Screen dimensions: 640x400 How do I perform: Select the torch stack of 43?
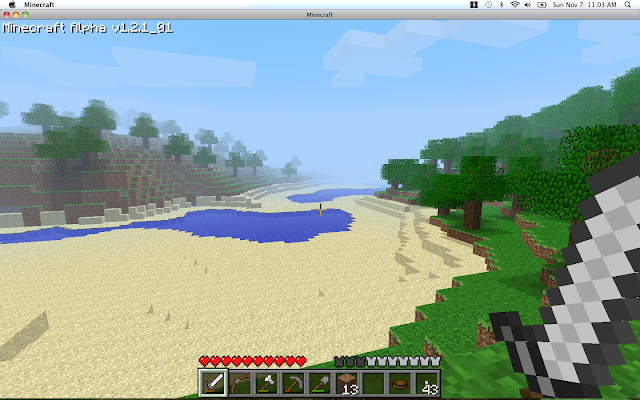coord(427,384)
